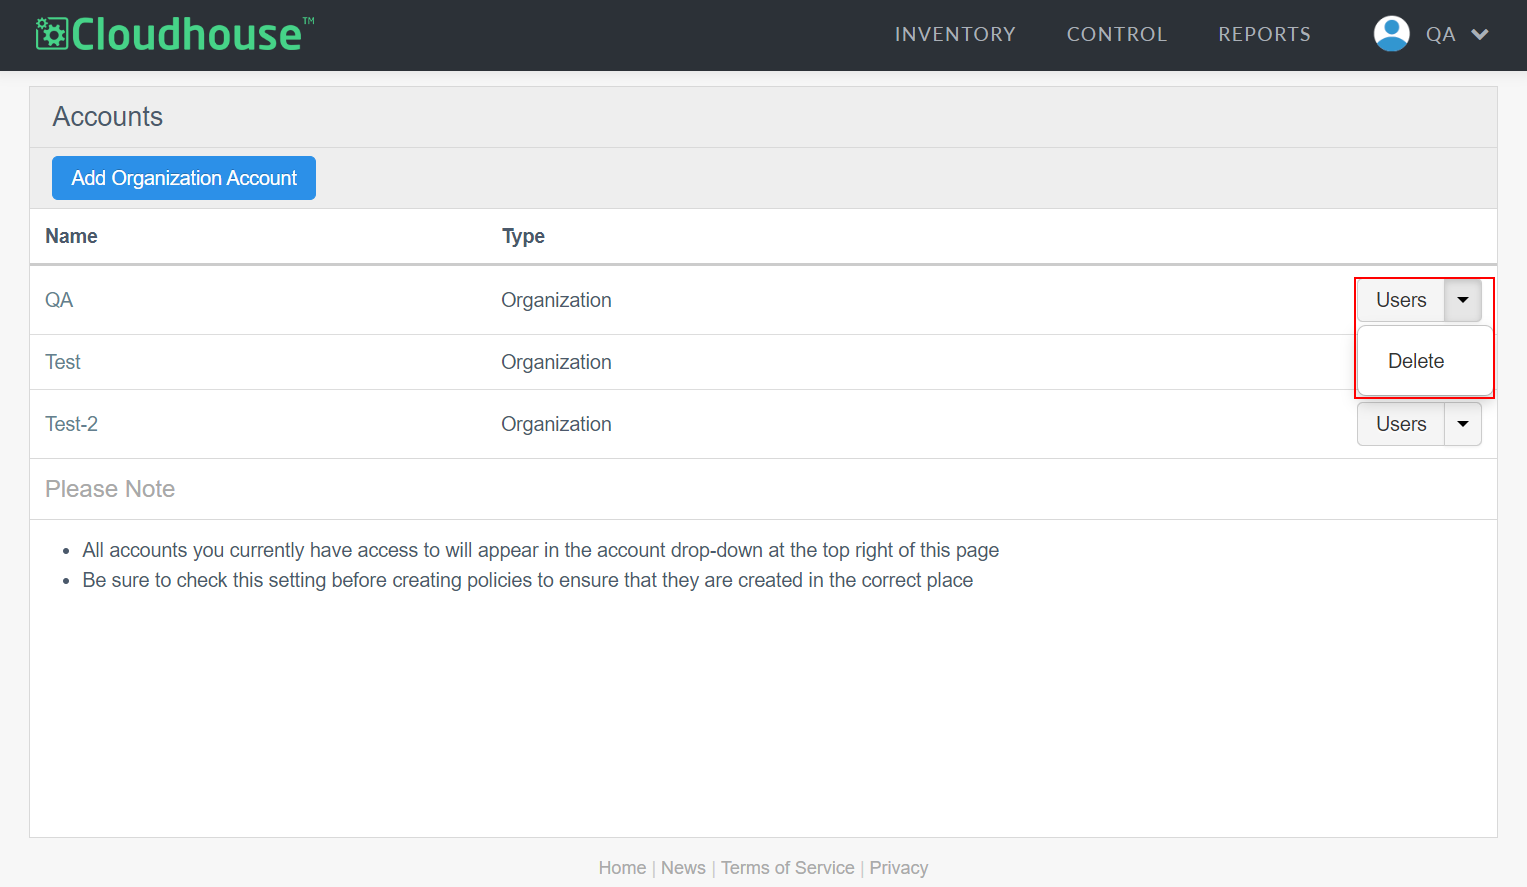Toggle the dropdown caret in QA row

[x=1463, y=300]
